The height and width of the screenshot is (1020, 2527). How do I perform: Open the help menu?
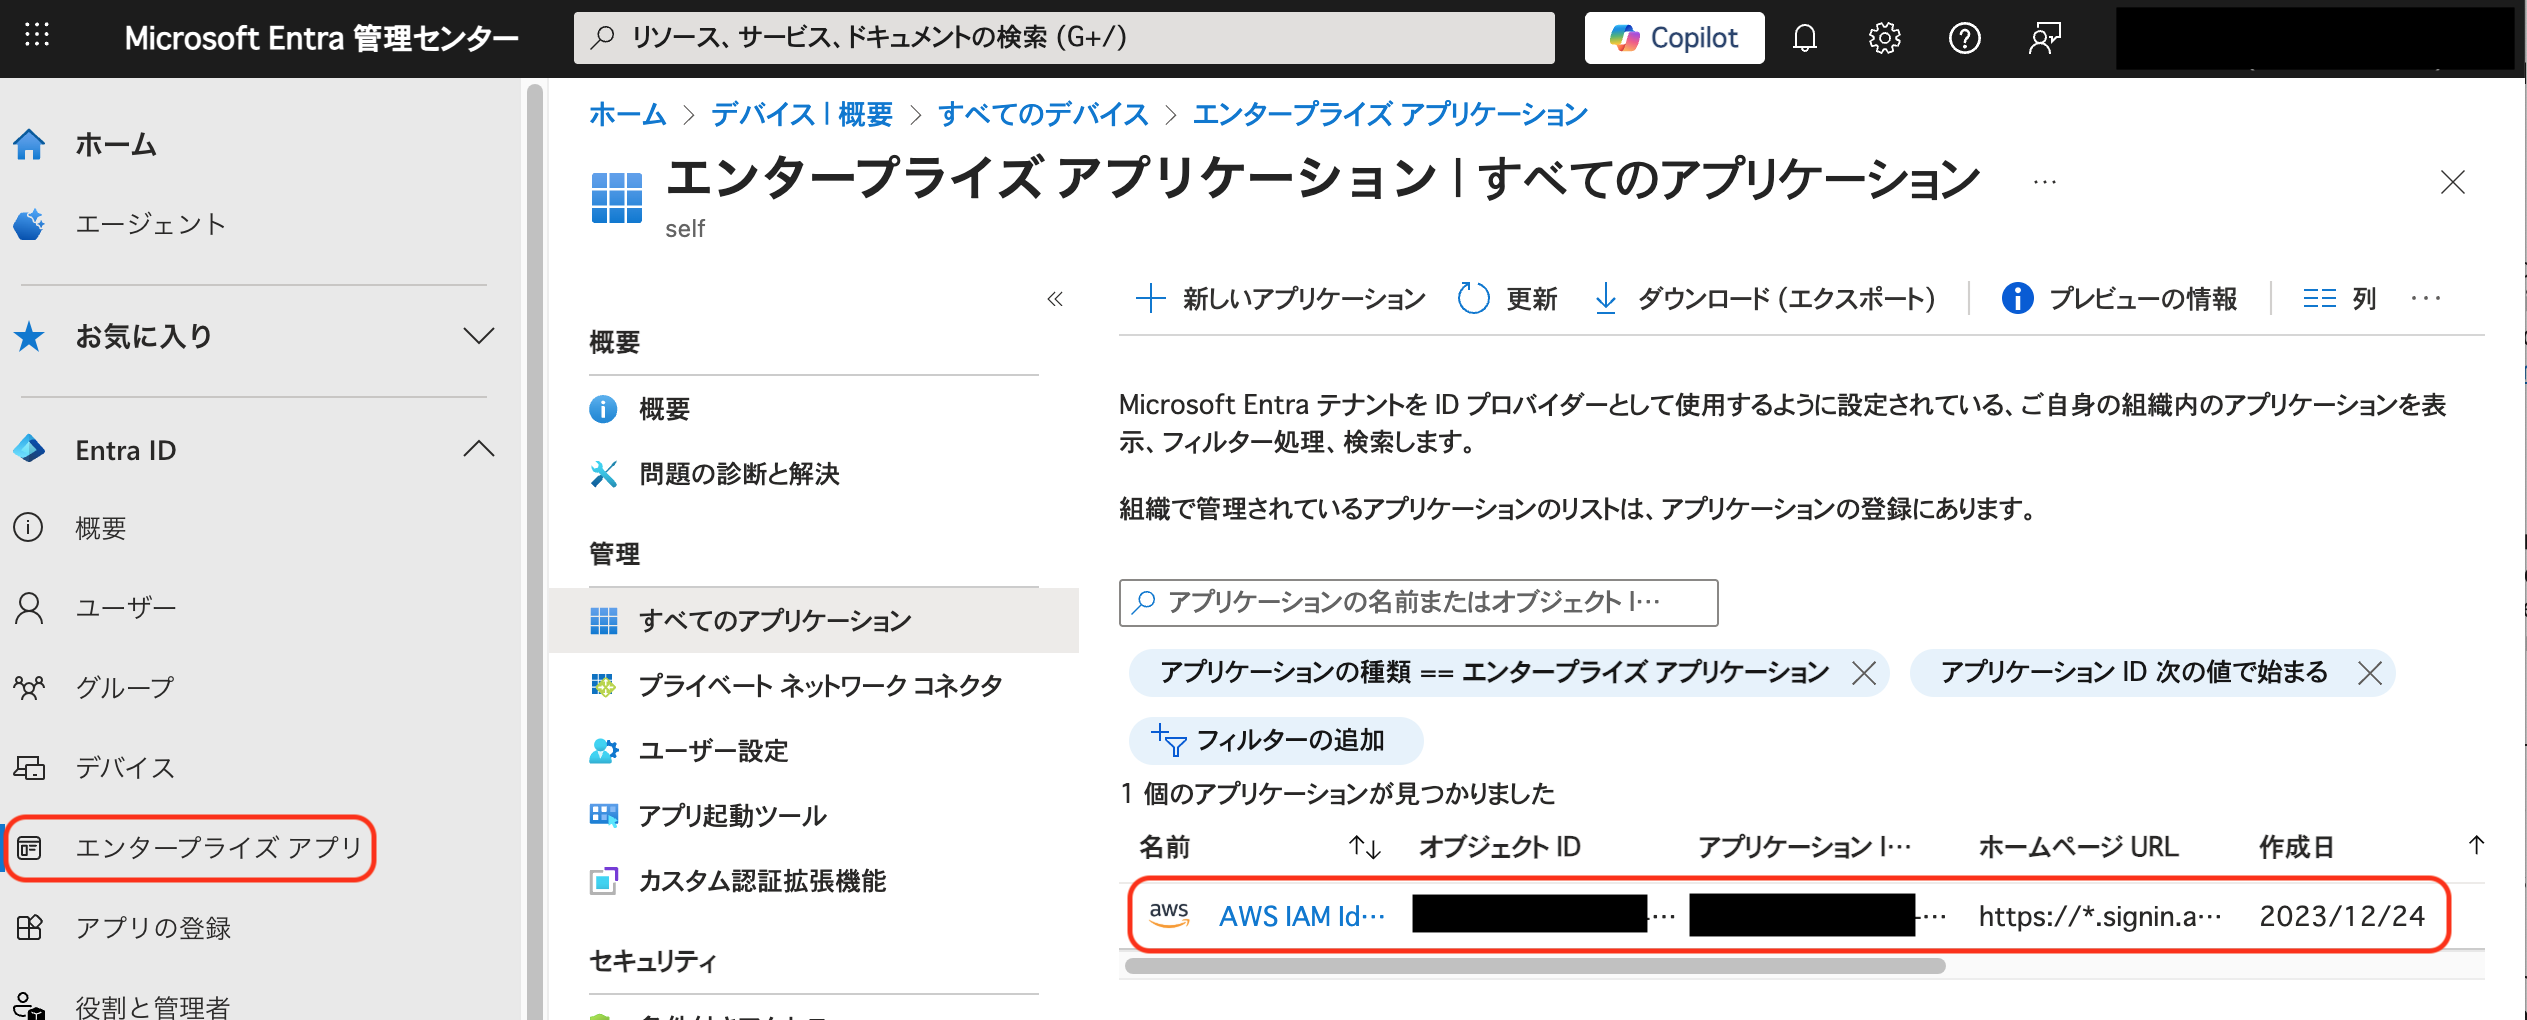tap(1964, 38)
